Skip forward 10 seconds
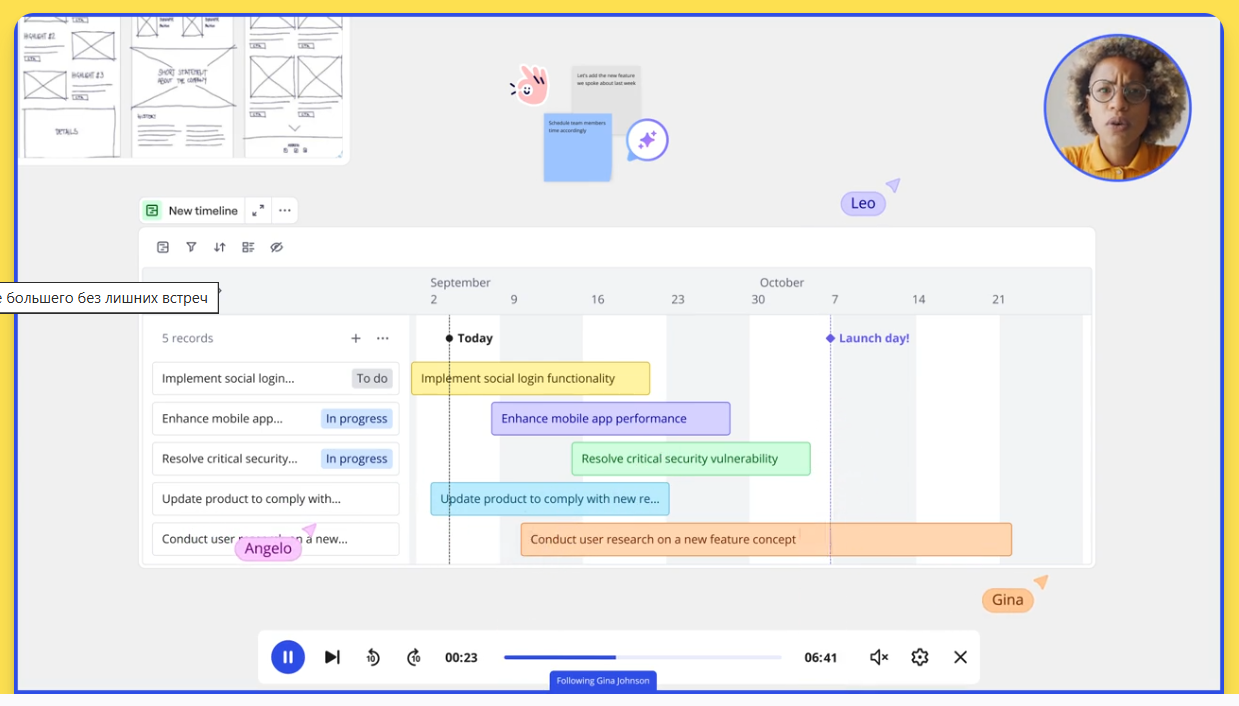 coord(414,657)
